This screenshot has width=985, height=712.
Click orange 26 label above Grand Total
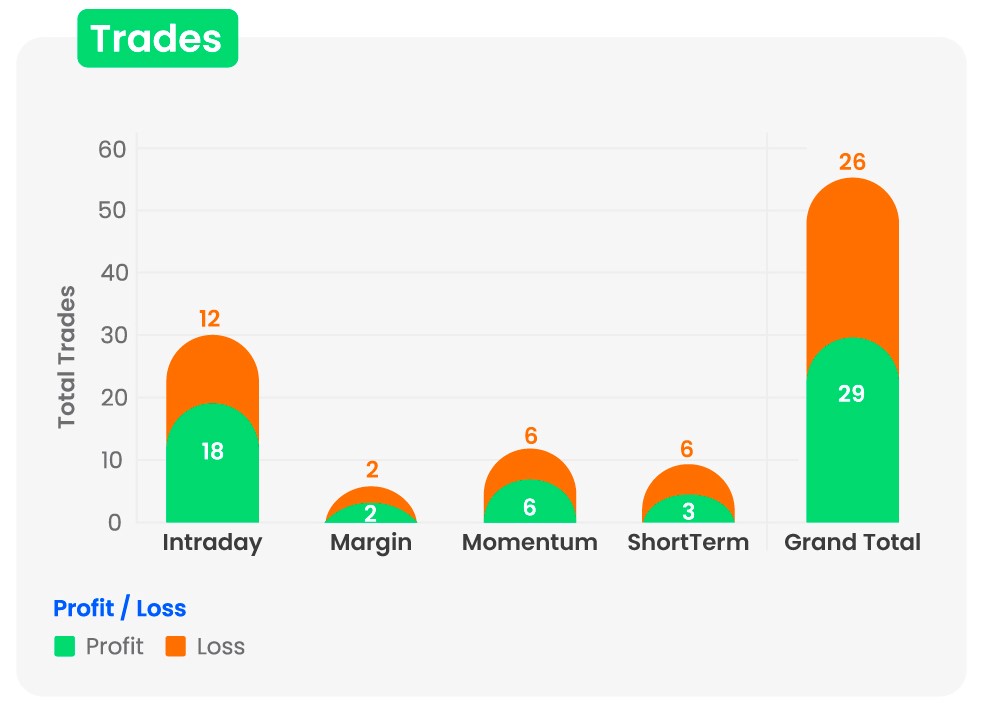(852, 162)
